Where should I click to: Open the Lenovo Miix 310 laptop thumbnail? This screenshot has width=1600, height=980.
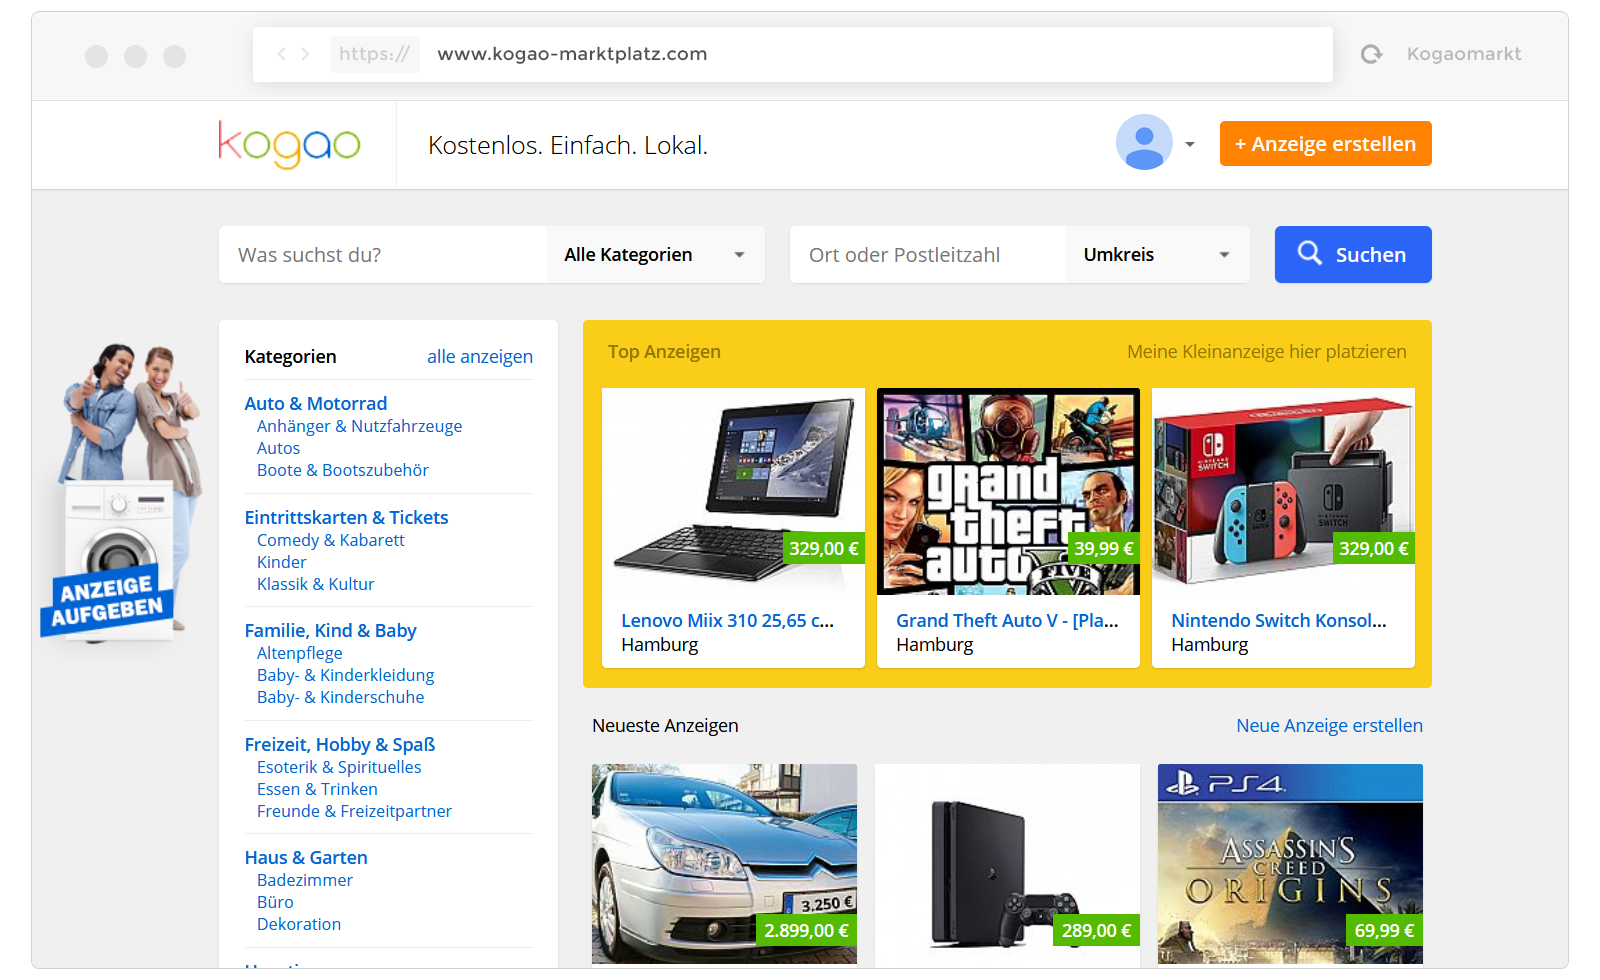point(733,492)
